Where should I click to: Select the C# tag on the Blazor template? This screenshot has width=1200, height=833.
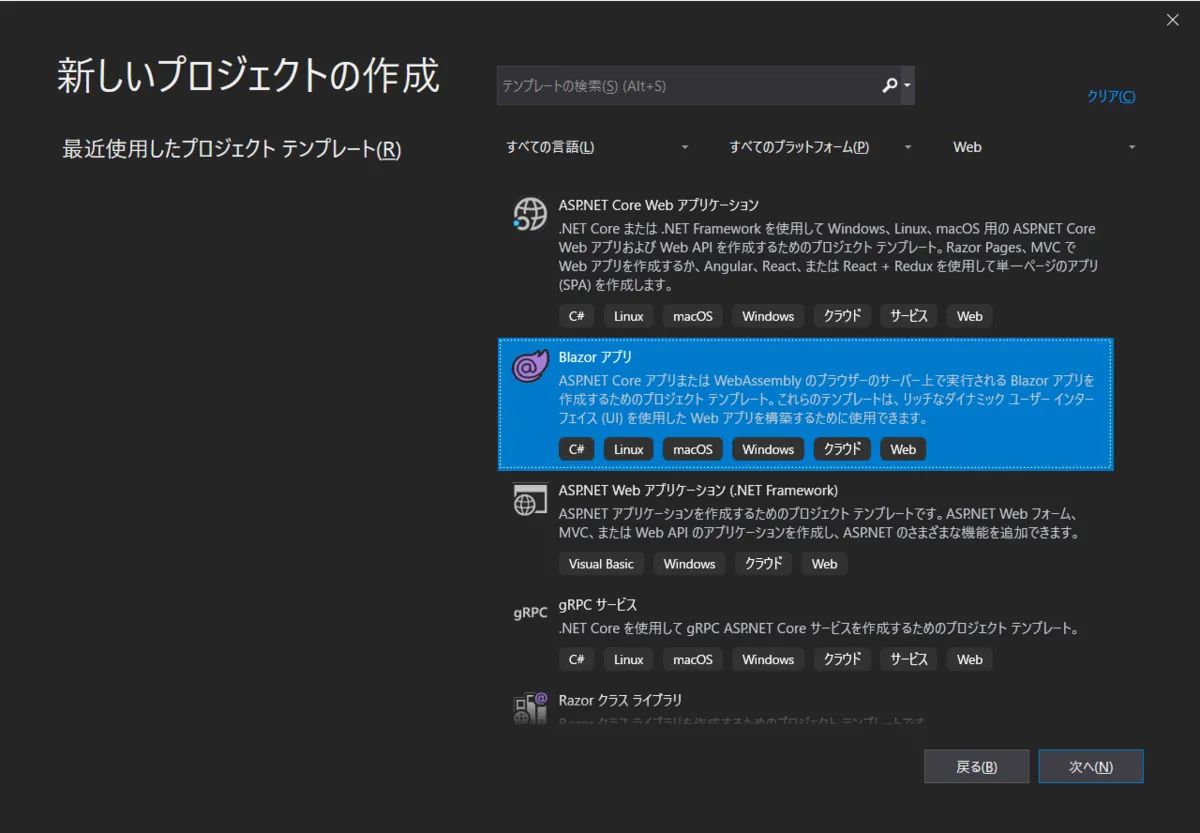576,449
